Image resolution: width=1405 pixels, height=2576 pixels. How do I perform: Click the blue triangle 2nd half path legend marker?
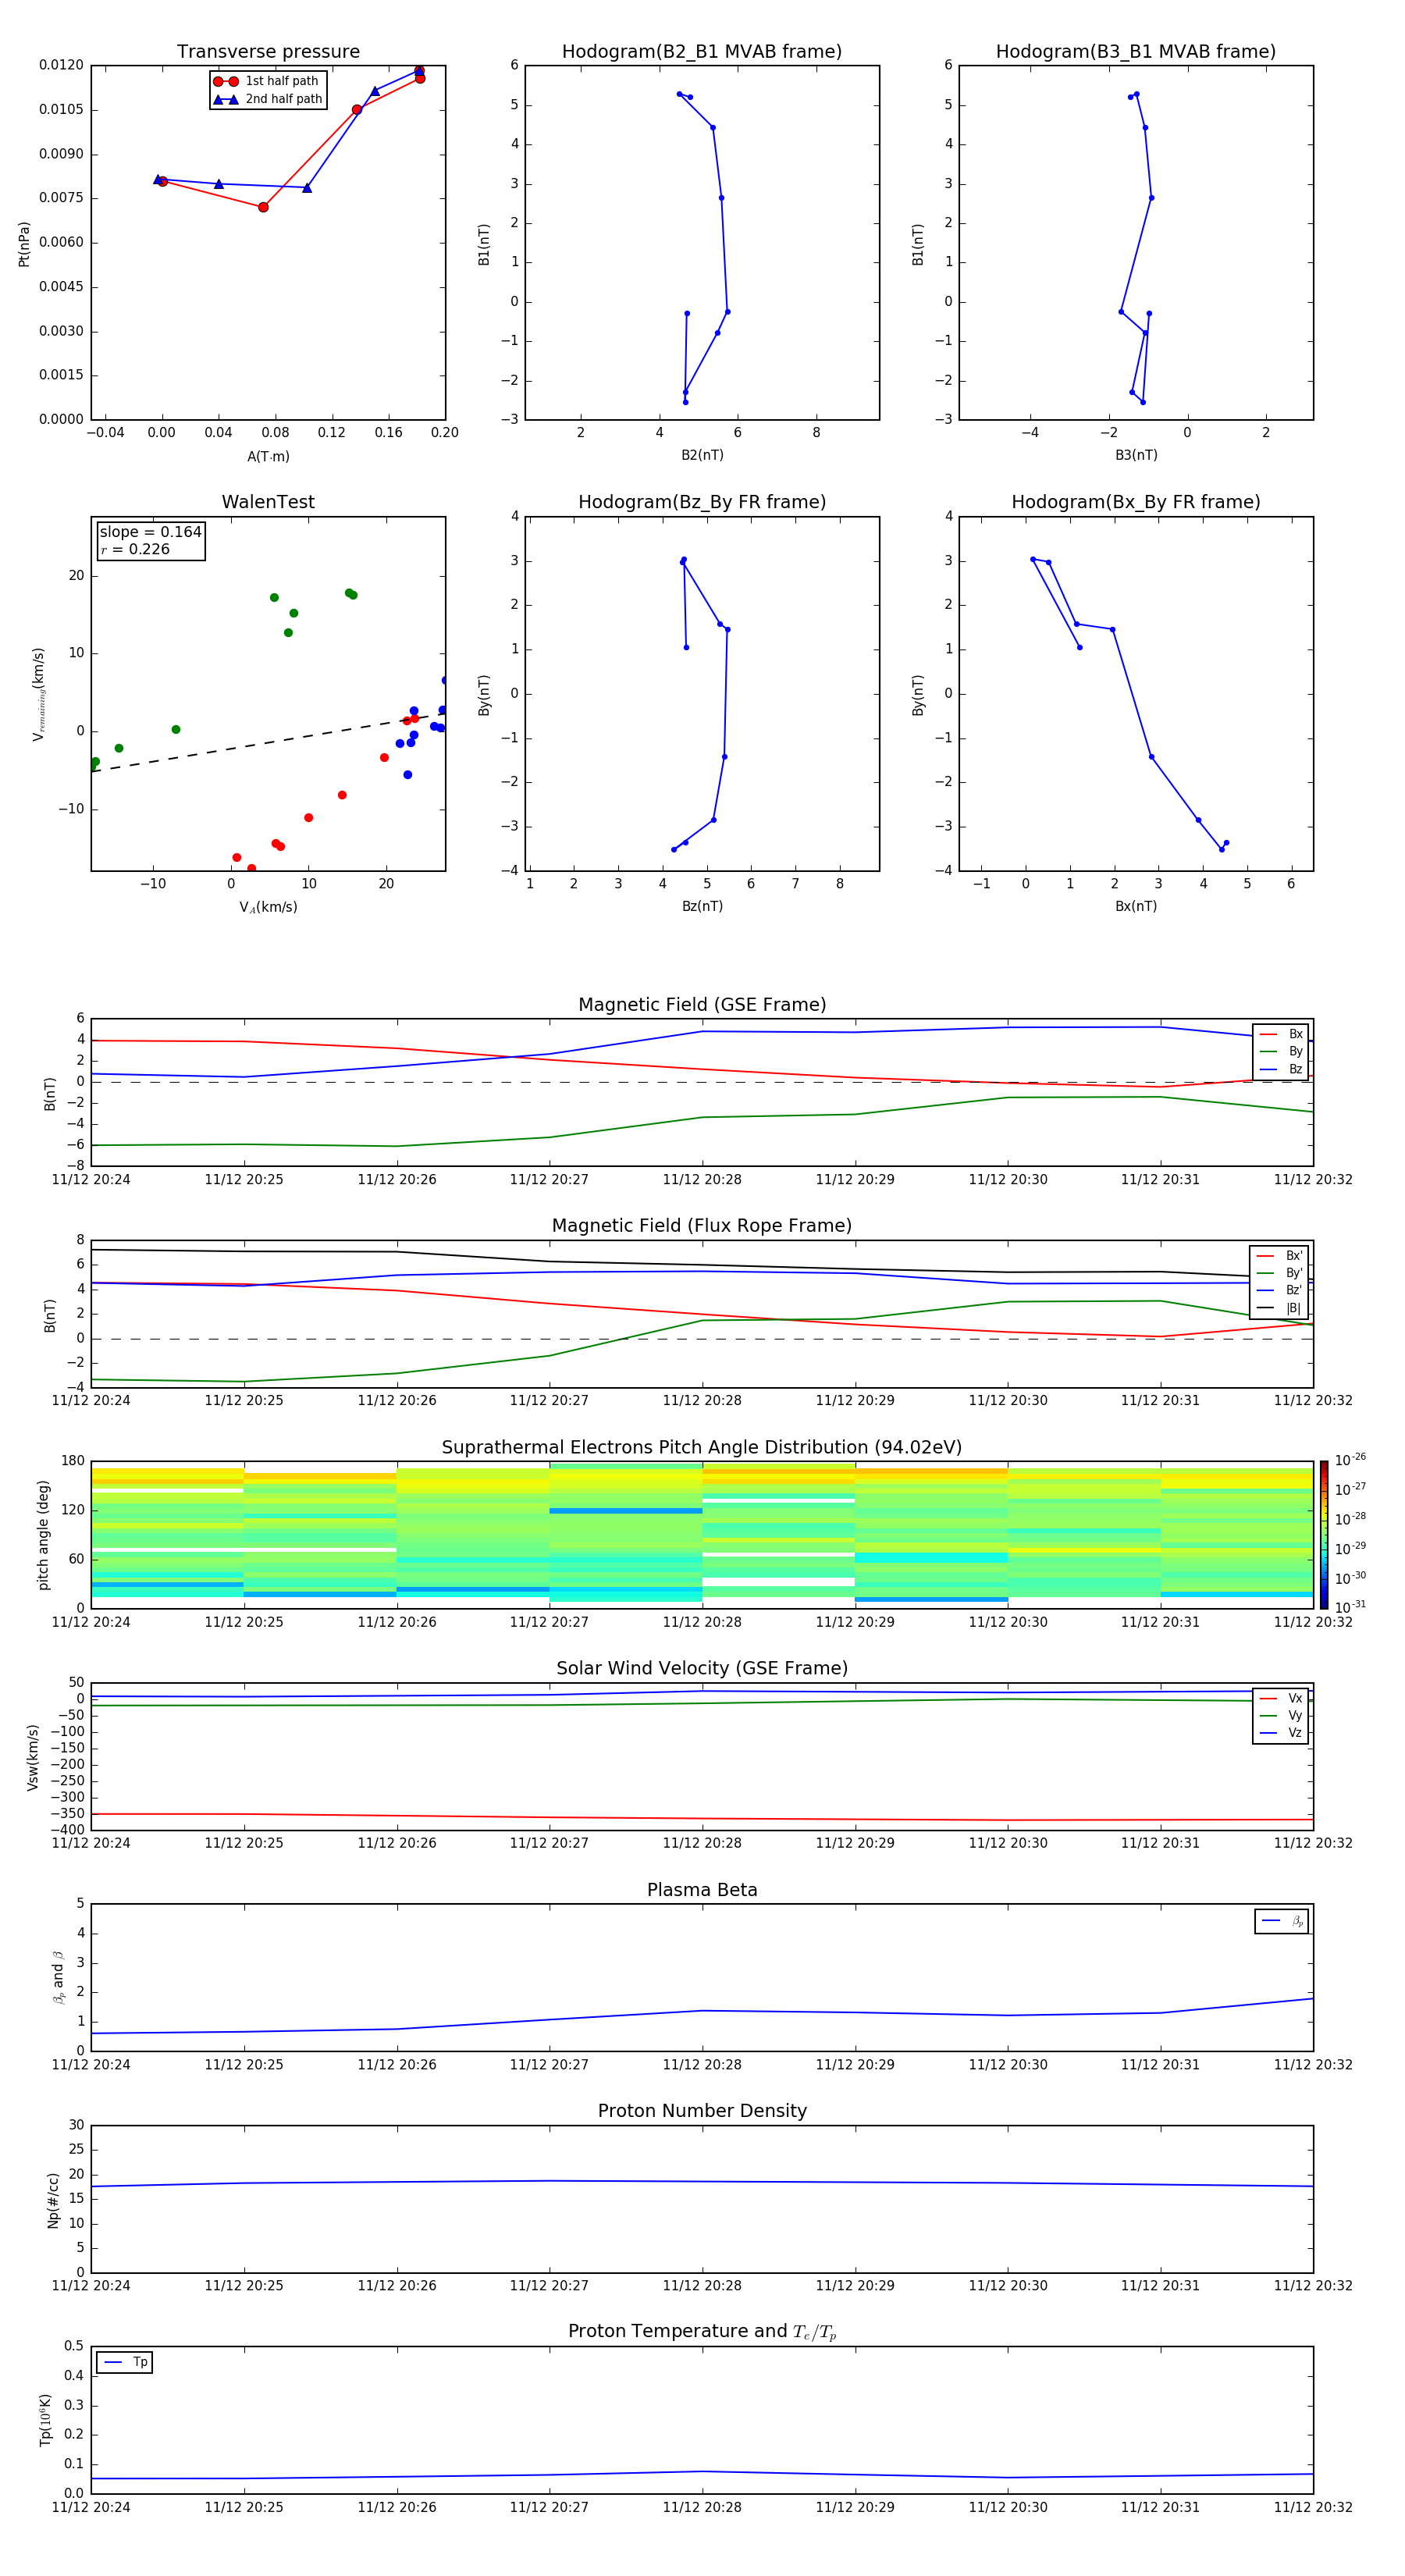tap(225, 99)
